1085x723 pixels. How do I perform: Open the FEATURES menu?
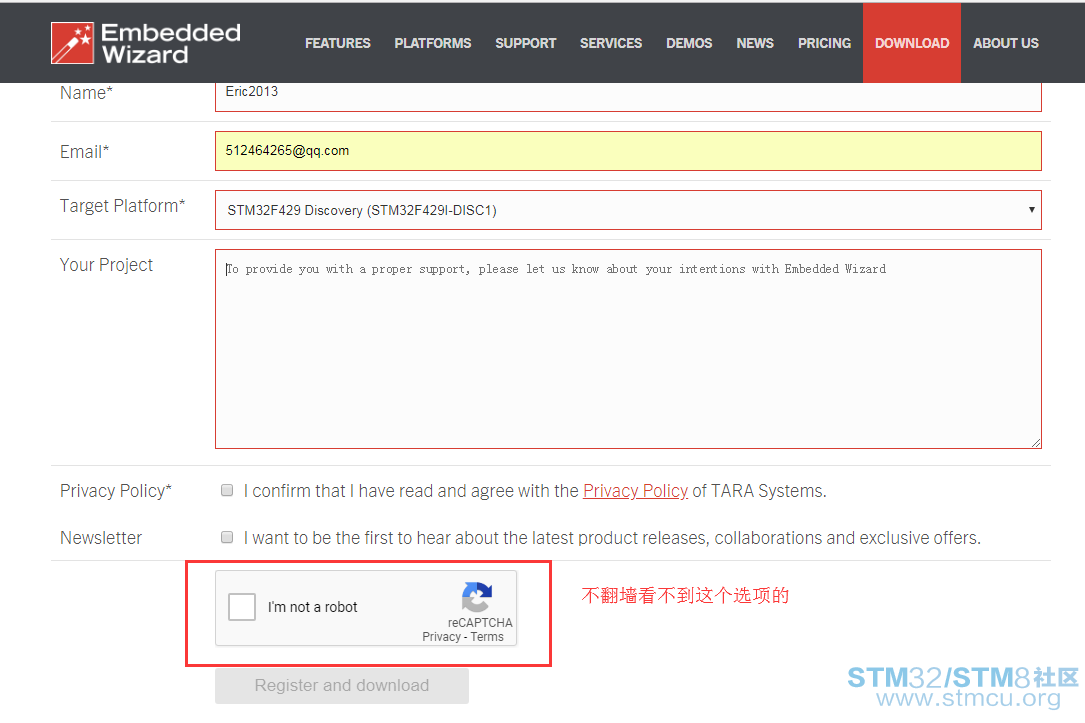338,43
